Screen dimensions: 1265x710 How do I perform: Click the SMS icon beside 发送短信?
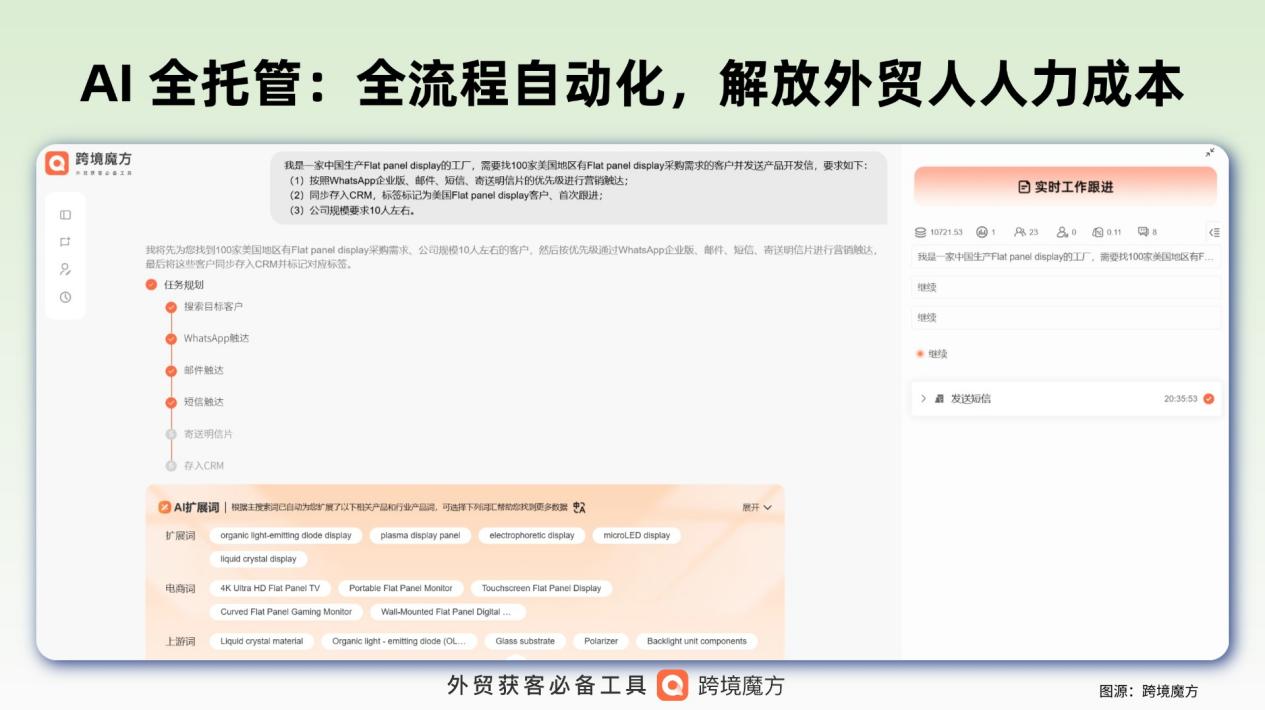click(939, 399)
